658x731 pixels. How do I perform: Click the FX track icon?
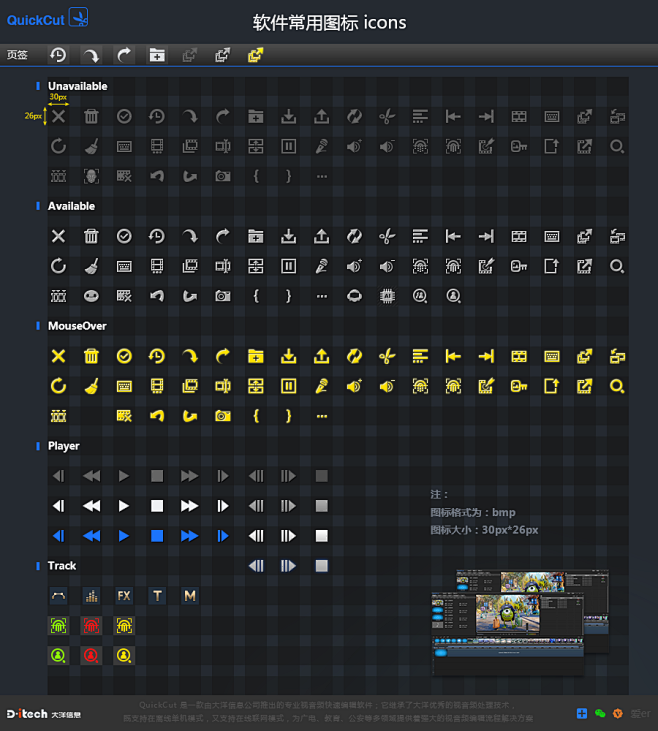(x=124, y=596)
